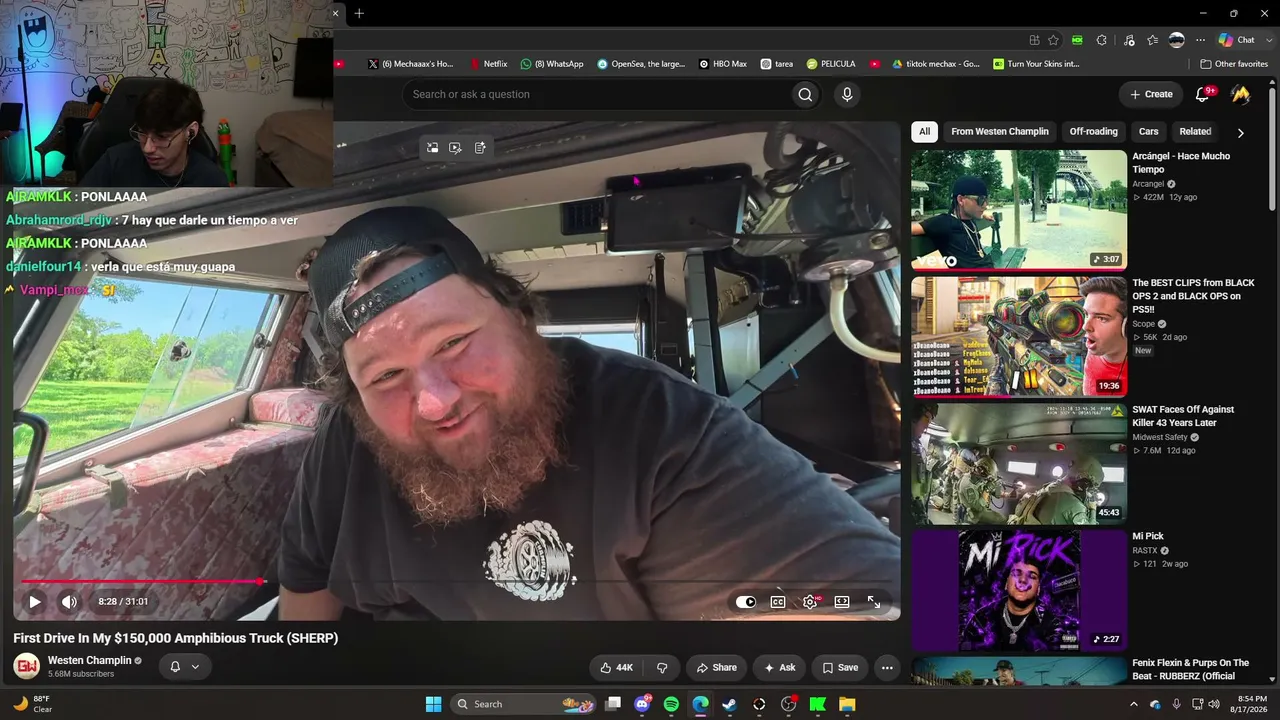Open browser settings and more ellipsis
Screen dimensions: 1280x720
click(1200, 40)
